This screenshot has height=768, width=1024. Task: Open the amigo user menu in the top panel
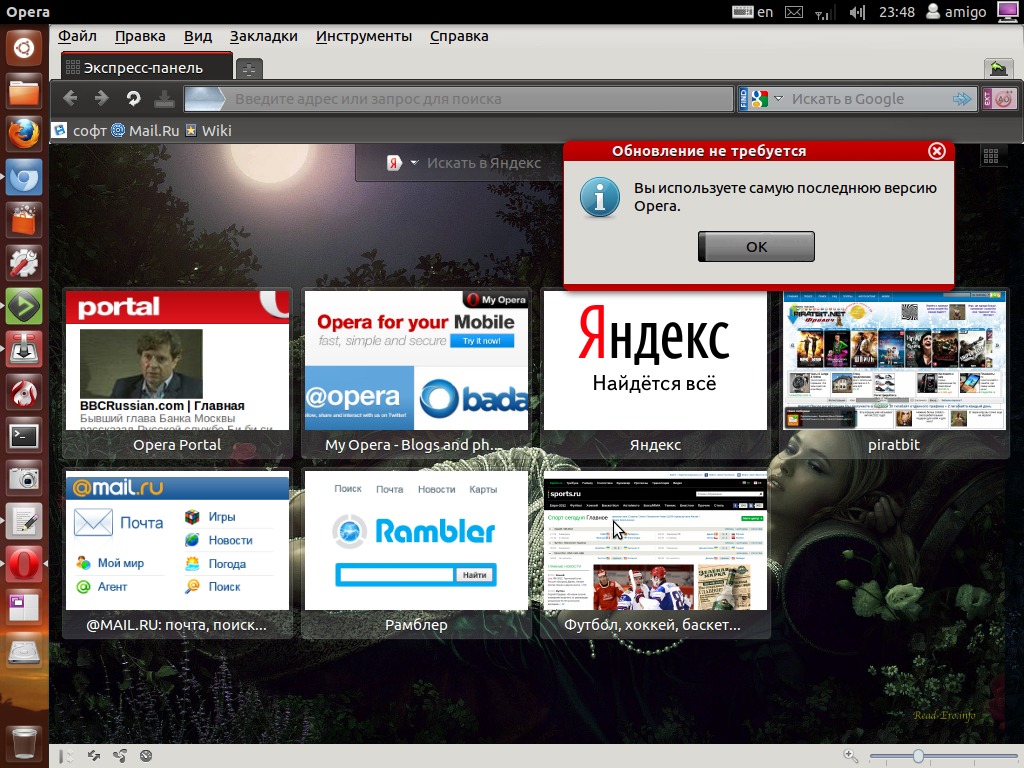tap(957, 12)
